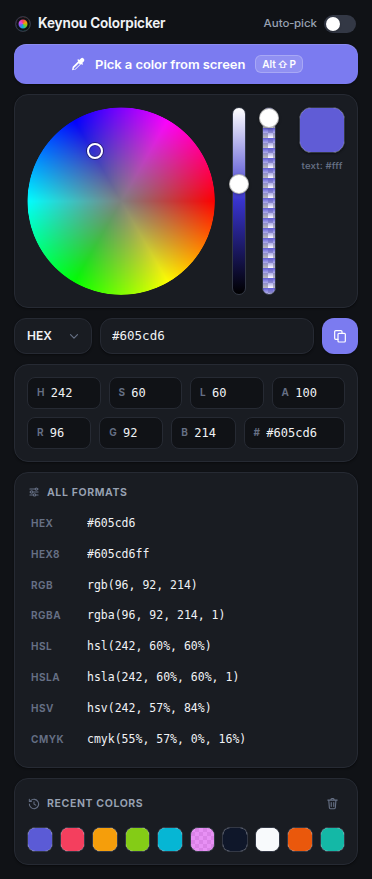
Task: Click the main hex value input field
Action: click(207, 336)
